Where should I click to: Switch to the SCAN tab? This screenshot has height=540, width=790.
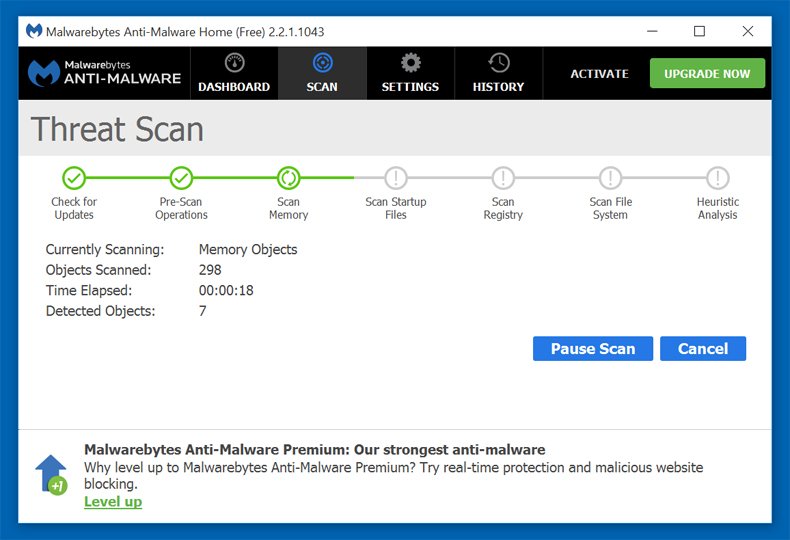(x=322, y=74)
